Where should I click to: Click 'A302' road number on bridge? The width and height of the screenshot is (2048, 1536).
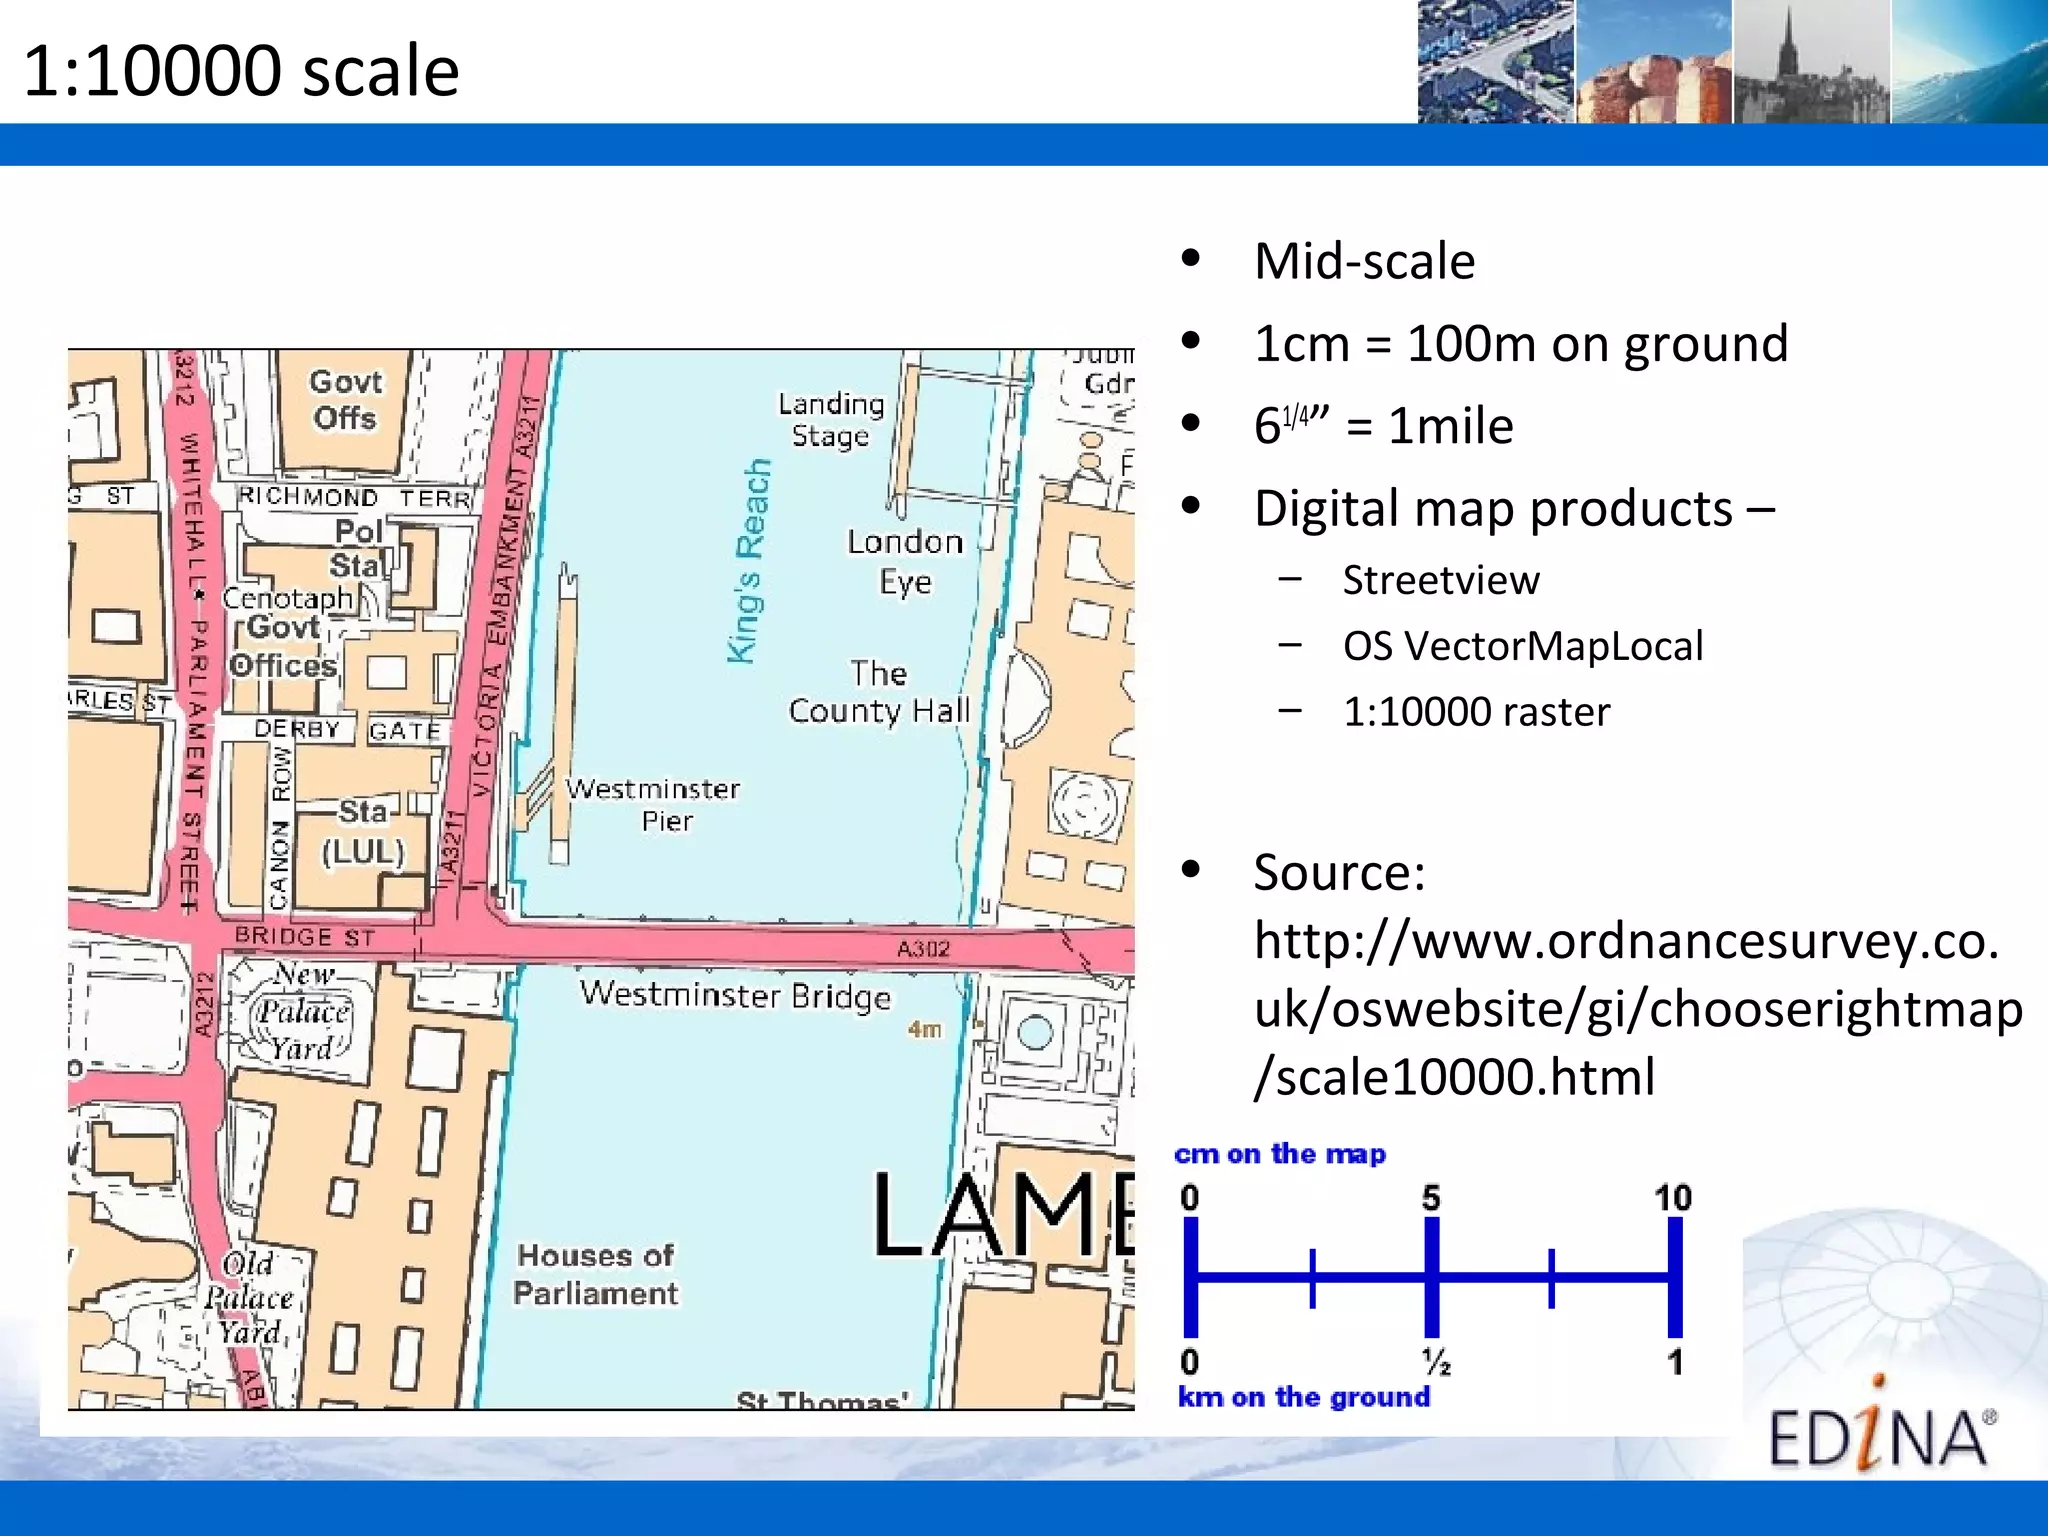click(923, 949)
